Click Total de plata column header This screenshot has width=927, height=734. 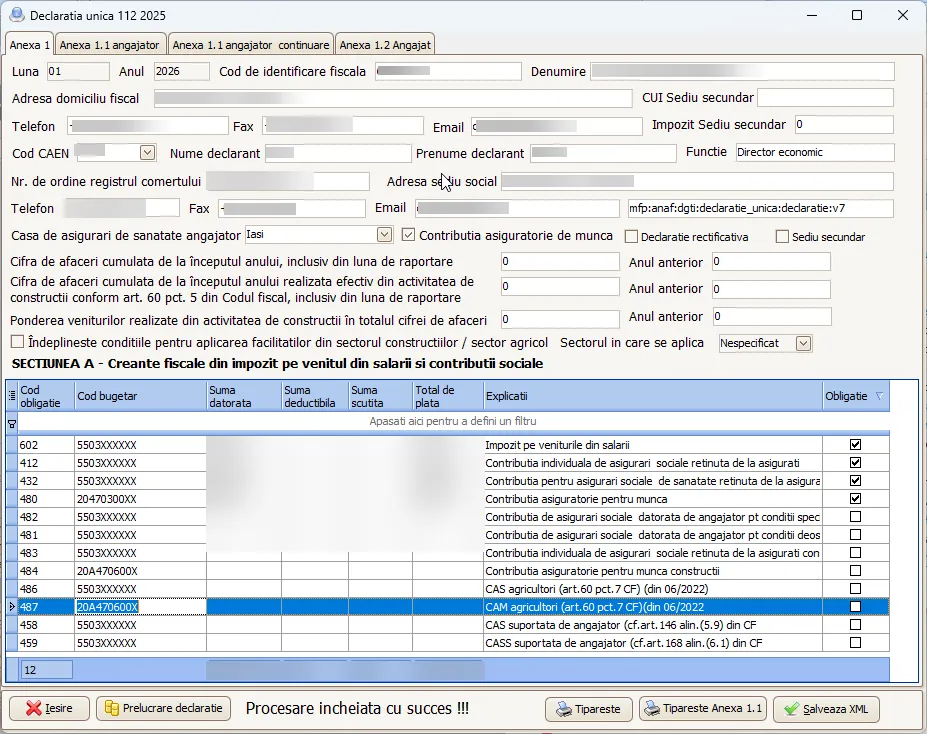[x=448, y=396]
